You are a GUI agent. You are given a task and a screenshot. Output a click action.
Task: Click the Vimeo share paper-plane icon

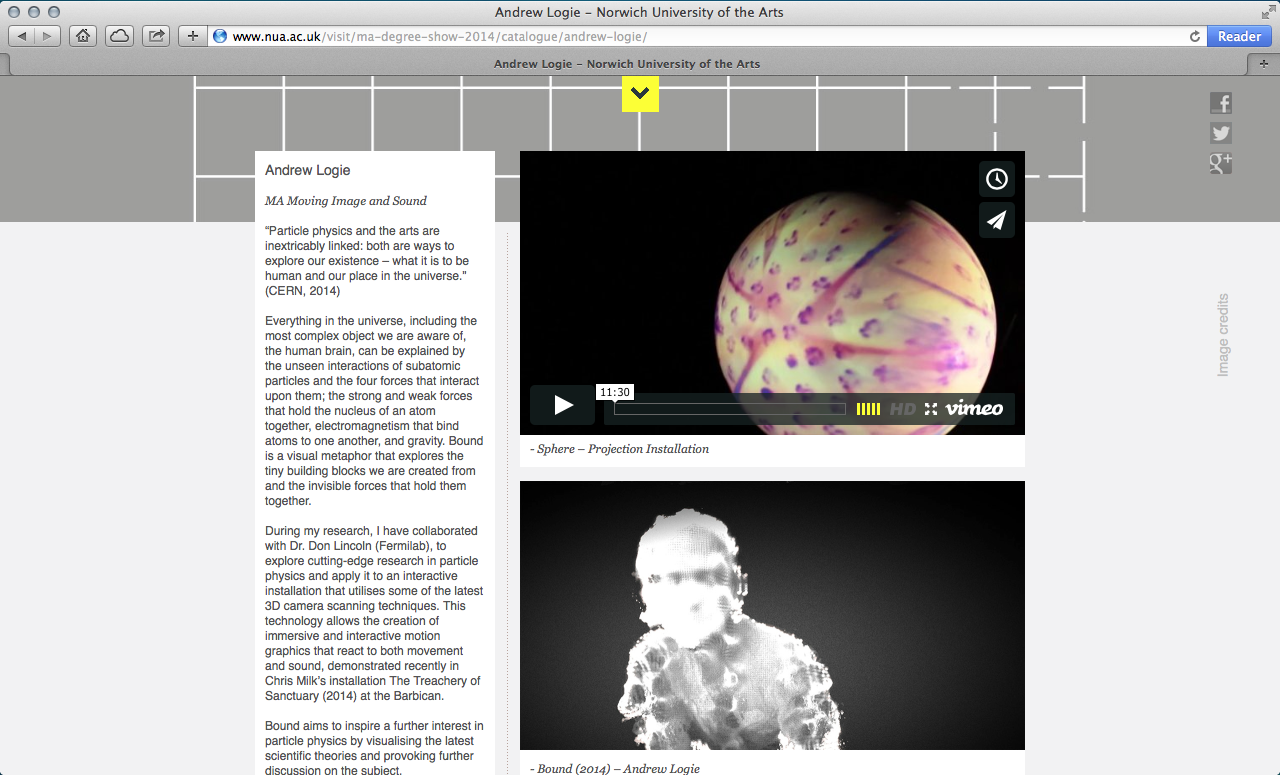coord(996,221)
